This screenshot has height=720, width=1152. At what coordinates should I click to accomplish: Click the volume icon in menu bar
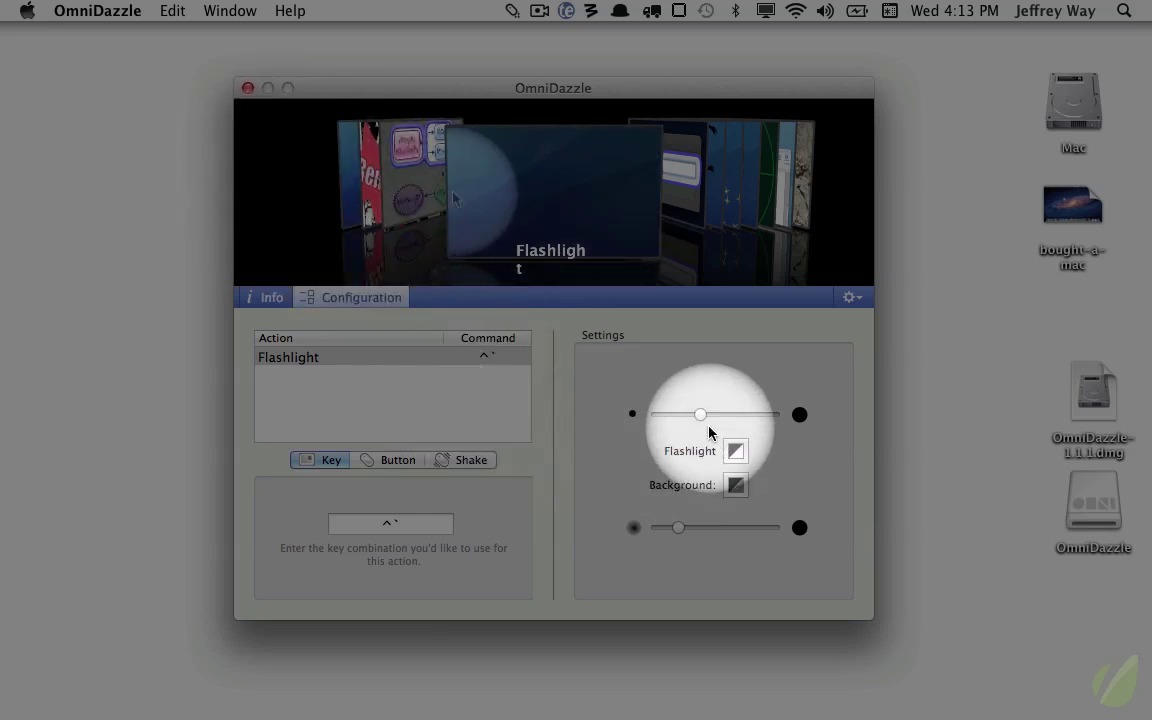(x=825, y=11)
